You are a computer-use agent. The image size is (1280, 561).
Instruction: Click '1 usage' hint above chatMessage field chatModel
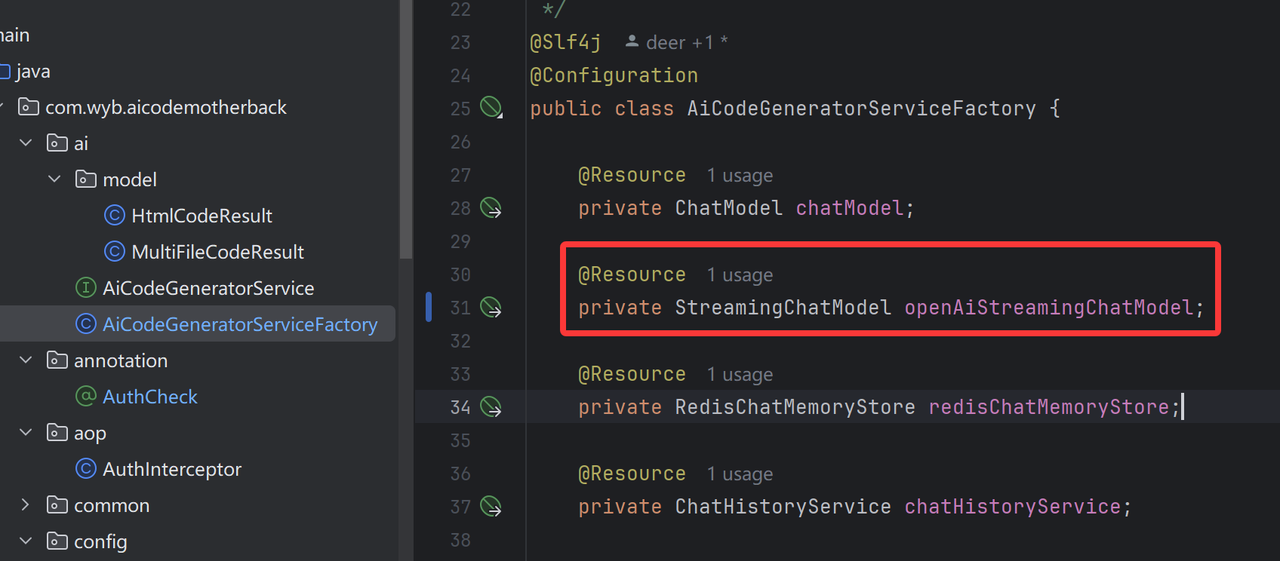point(740,175)
